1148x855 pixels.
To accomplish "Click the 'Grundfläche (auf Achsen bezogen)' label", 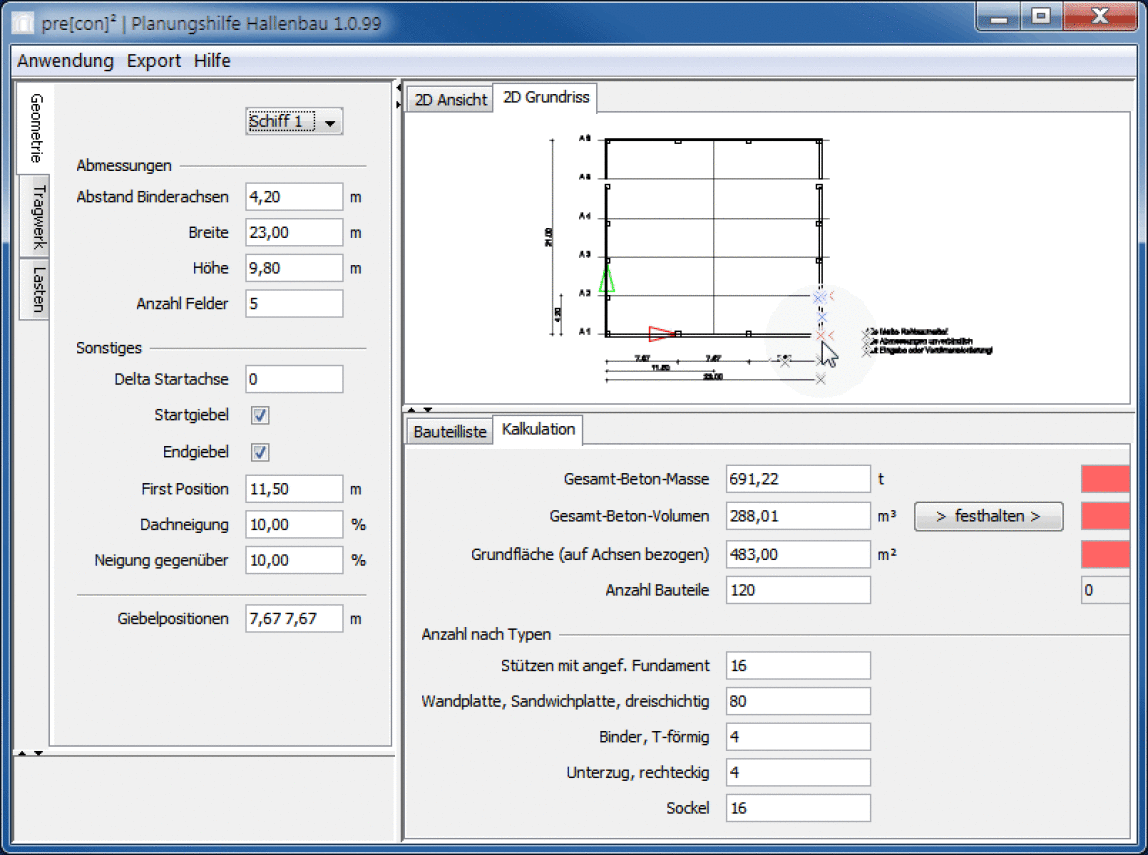I will tap(590, 554).
